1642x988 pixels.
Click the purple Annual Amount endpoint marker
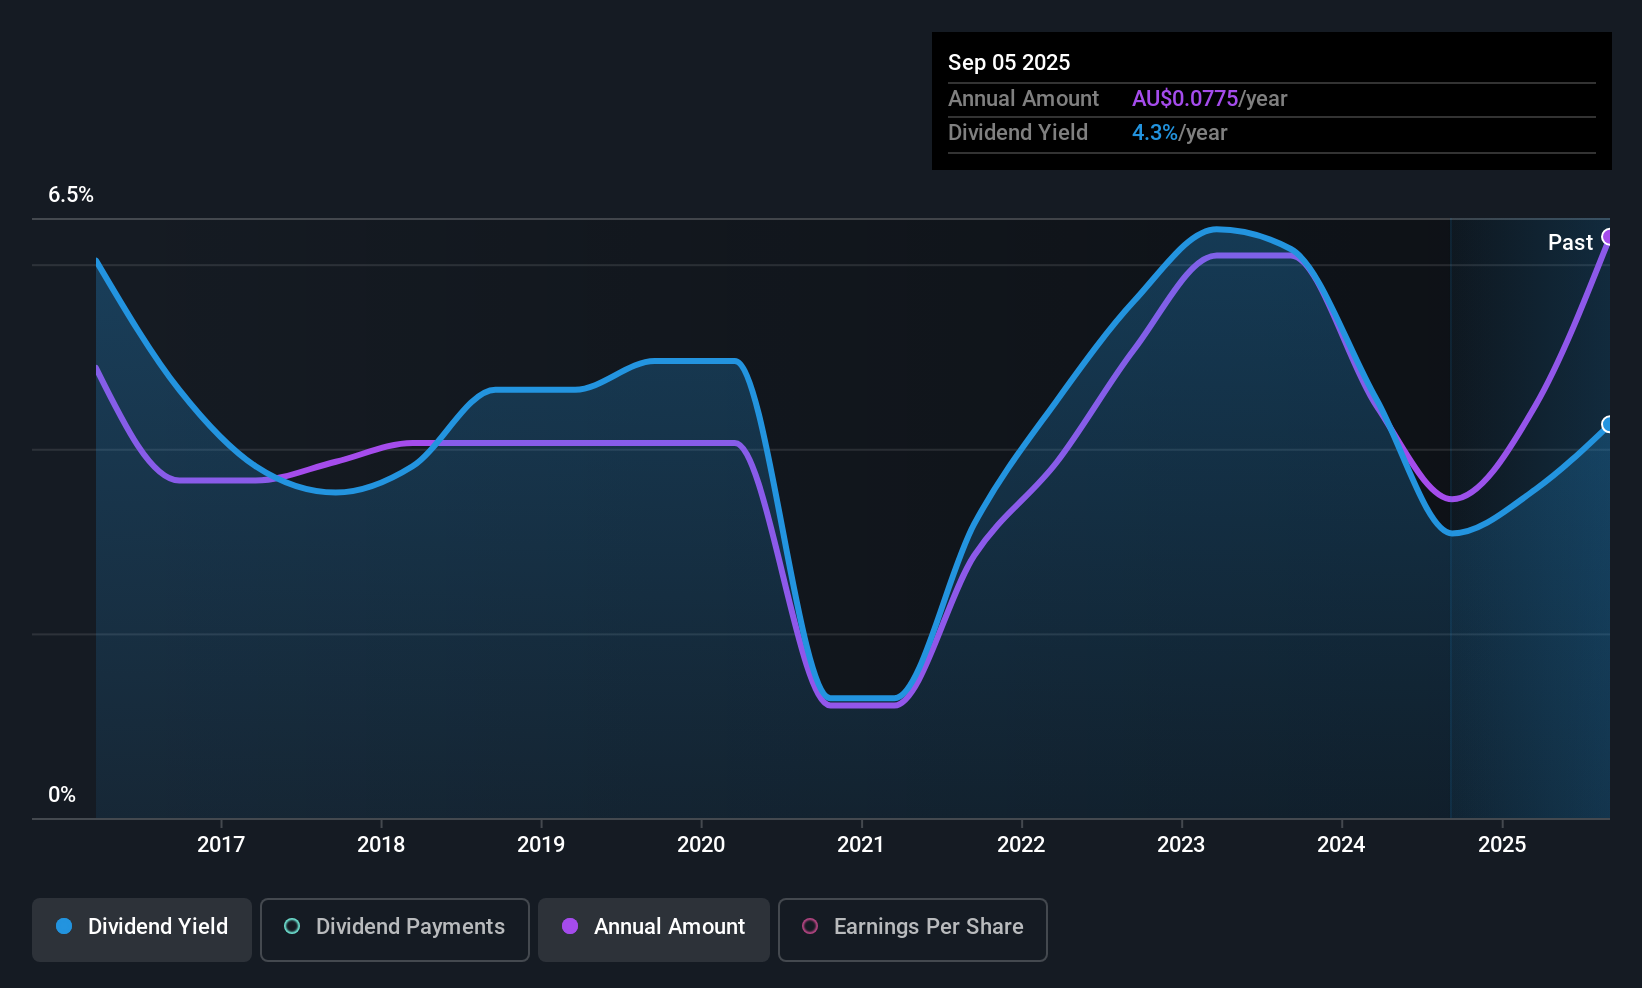tap(1608, 237)
